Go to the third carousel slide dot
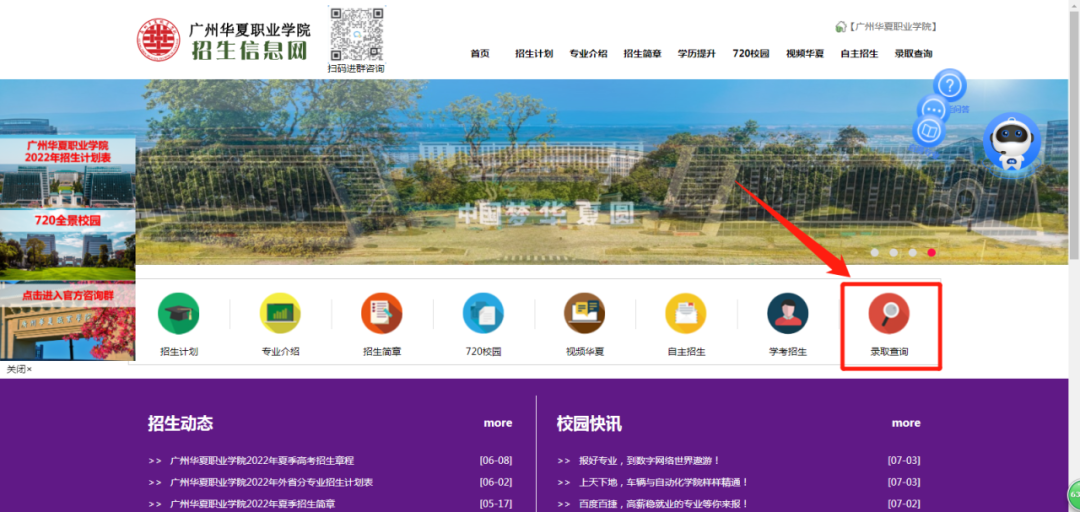Image resolution: width=1080 pixels, height=512 pixels. tap(913, 252)
